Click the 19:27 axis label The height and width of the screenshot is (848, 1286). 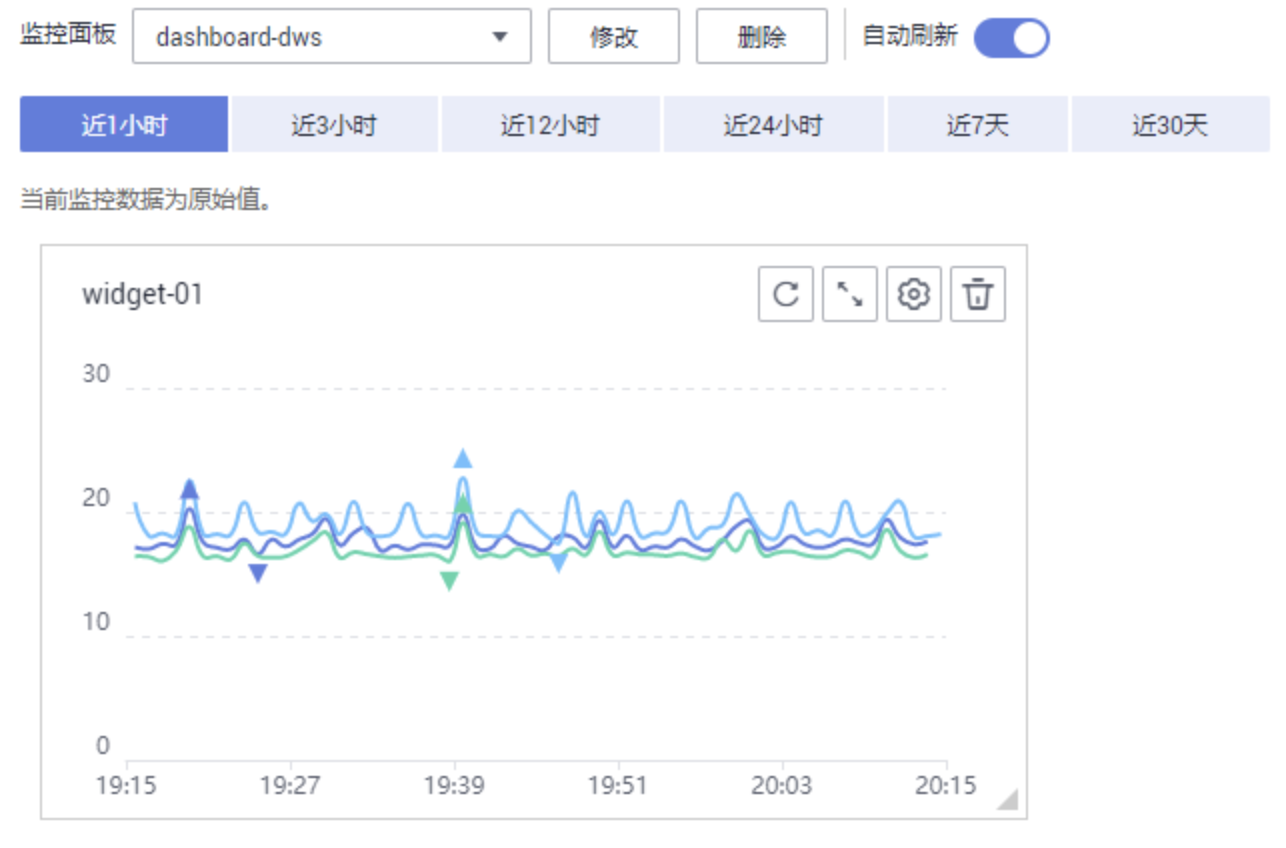(x=290, y=785)
